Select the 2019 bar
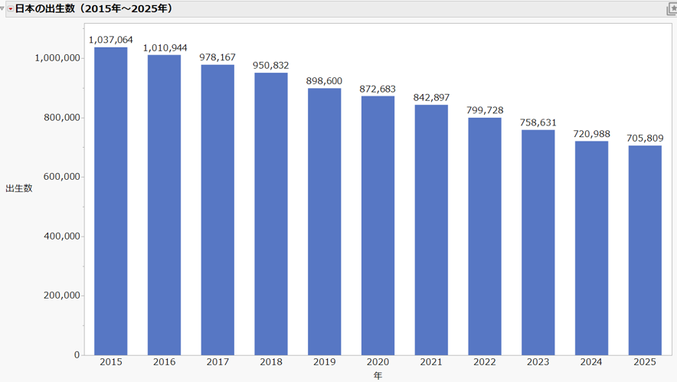The height and width of the screenshot is (382, 677). click(x=324, y=222)
